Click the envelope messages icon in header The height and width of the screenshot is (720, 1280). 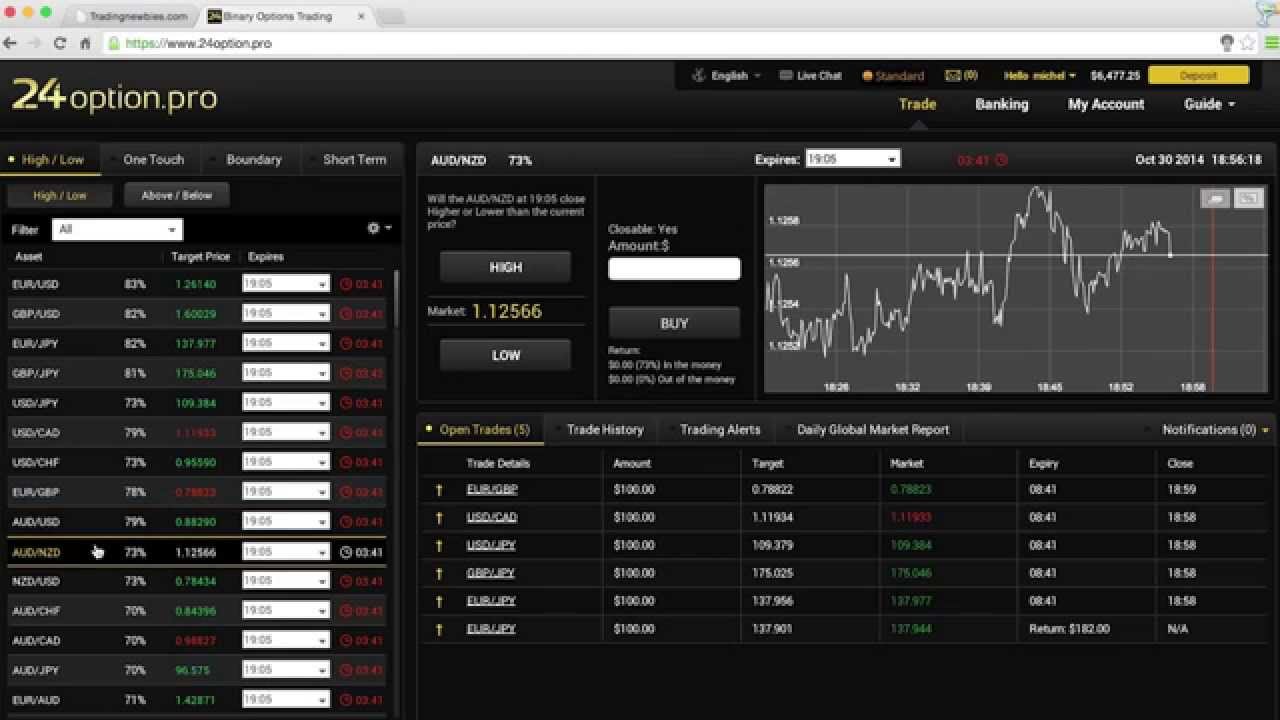coord(953,75)
